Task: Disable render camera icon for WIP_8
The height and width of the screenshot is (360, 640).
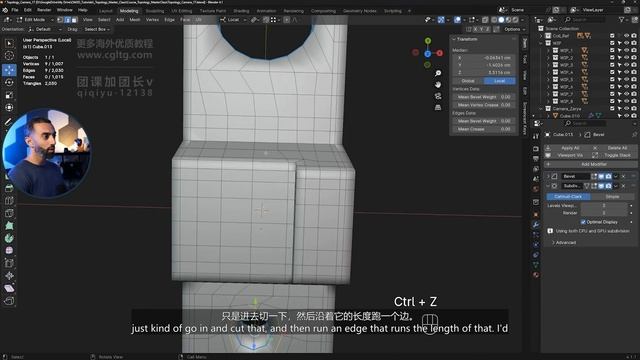Action: (634, 101)
